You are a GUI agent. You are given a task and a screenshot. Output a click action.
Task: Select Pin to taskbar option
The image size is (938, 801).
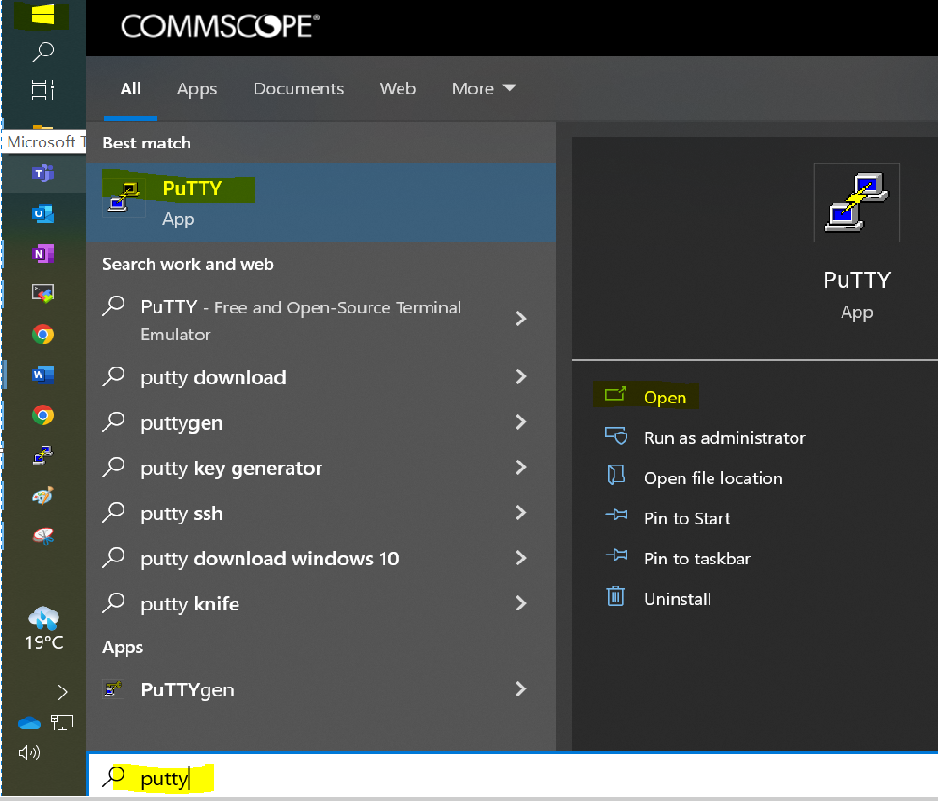697,558
